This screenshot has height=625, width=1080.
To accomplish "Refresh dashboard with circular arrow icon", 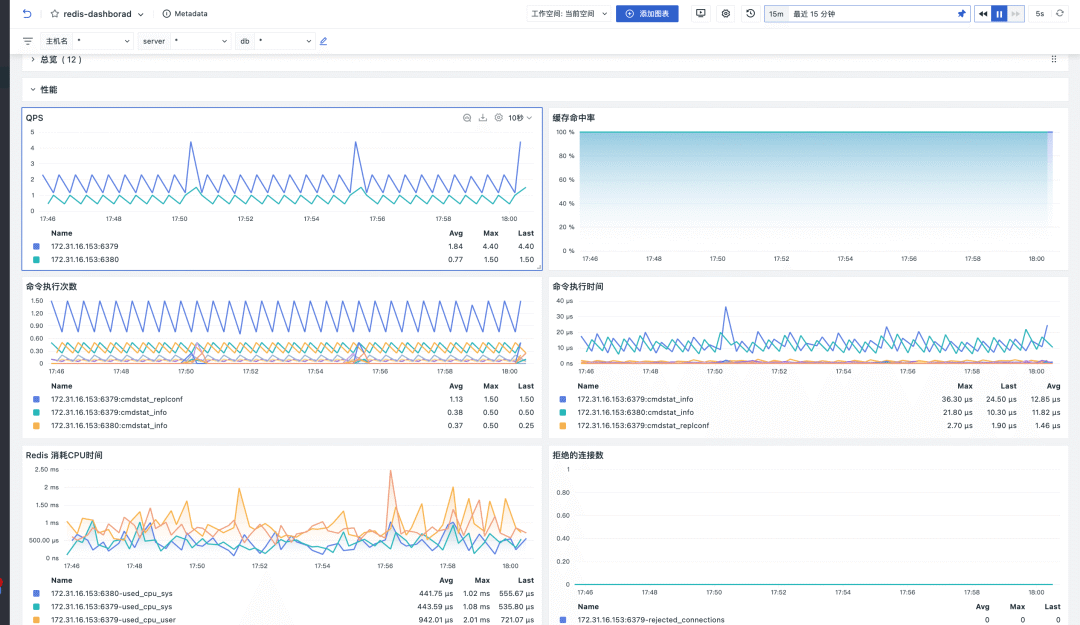I will click(1059, 13).
